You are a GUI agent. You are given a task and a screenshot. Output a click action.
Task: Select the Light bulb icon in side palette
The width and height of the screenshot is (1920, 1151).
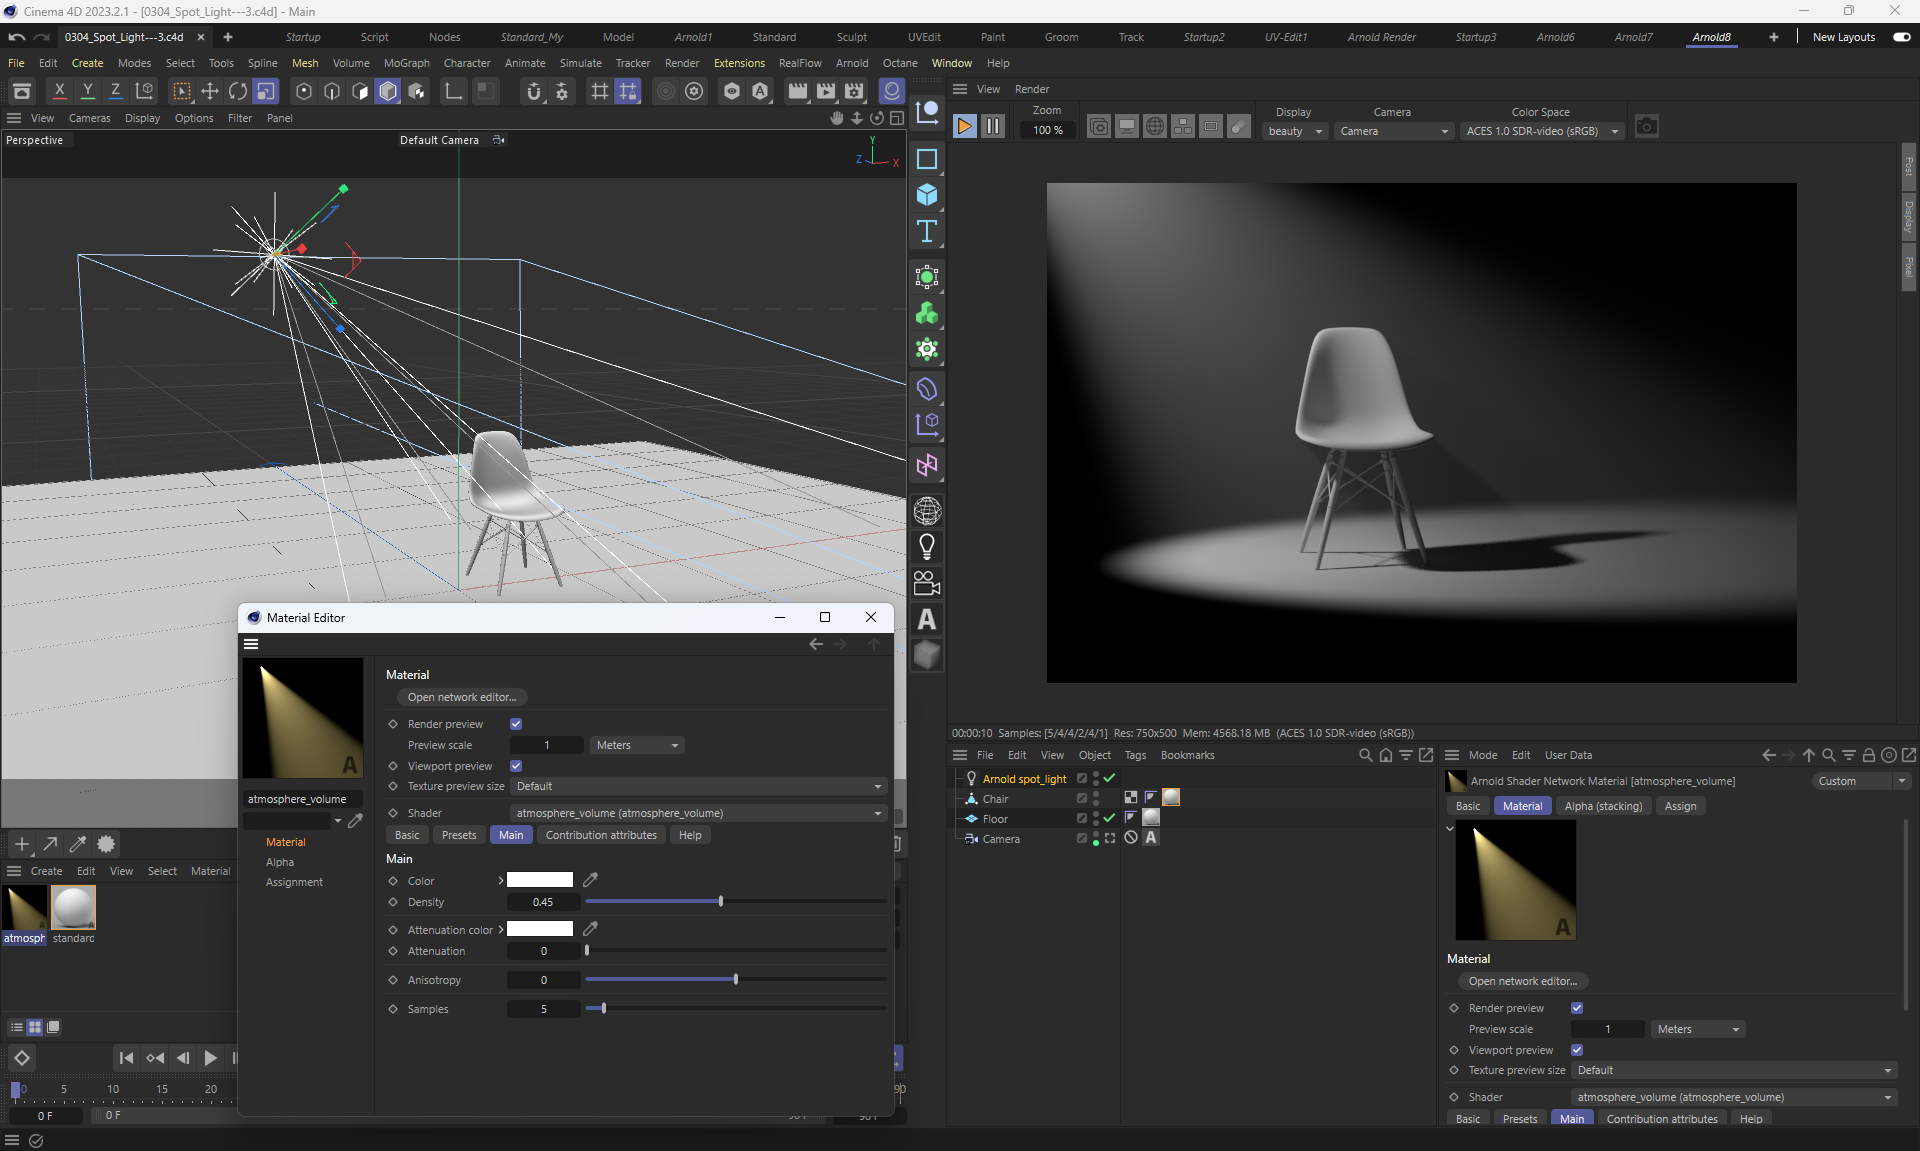(x=926, y=547)
